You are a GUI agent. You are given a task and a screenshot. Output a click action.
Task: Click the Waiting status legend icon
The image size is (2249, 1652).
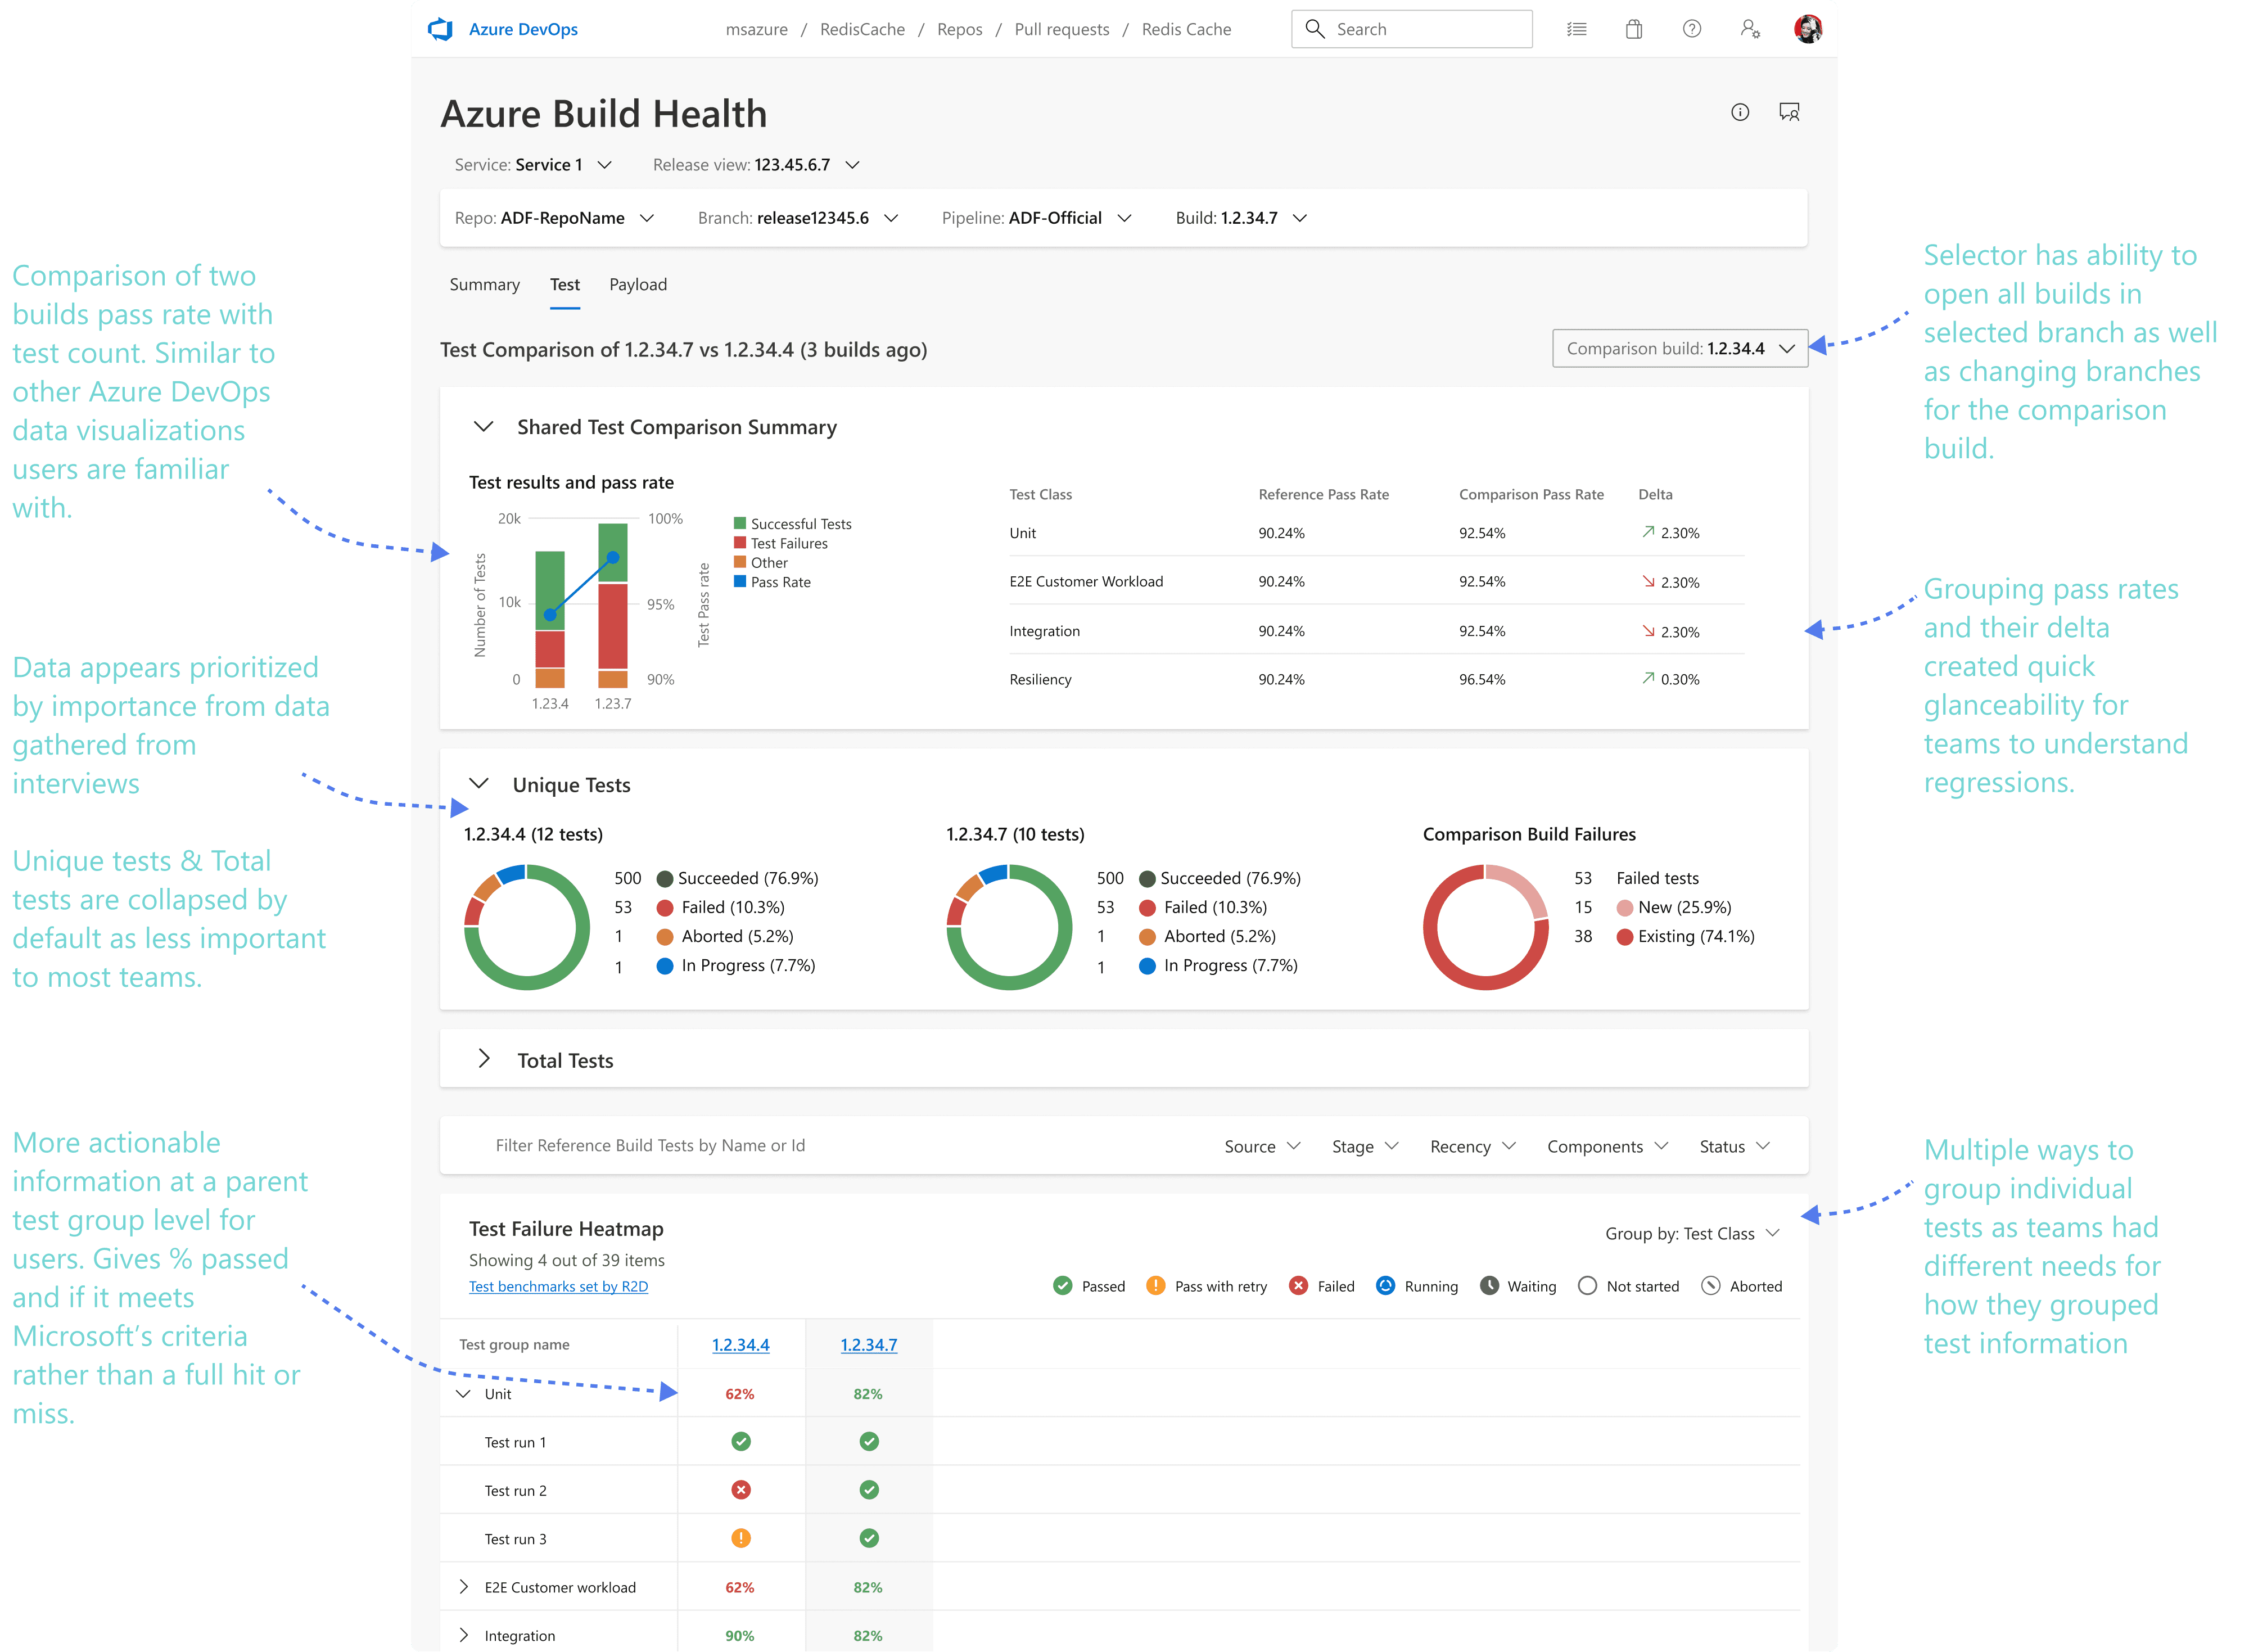click(x=1489, y=1285)
